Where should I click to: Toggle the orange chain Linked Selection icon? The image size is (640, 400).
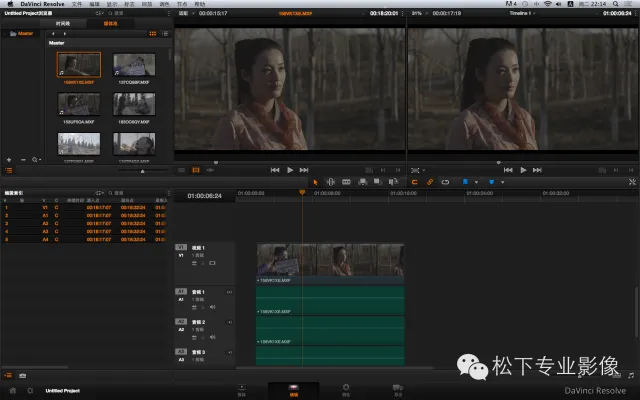[430, 182]
